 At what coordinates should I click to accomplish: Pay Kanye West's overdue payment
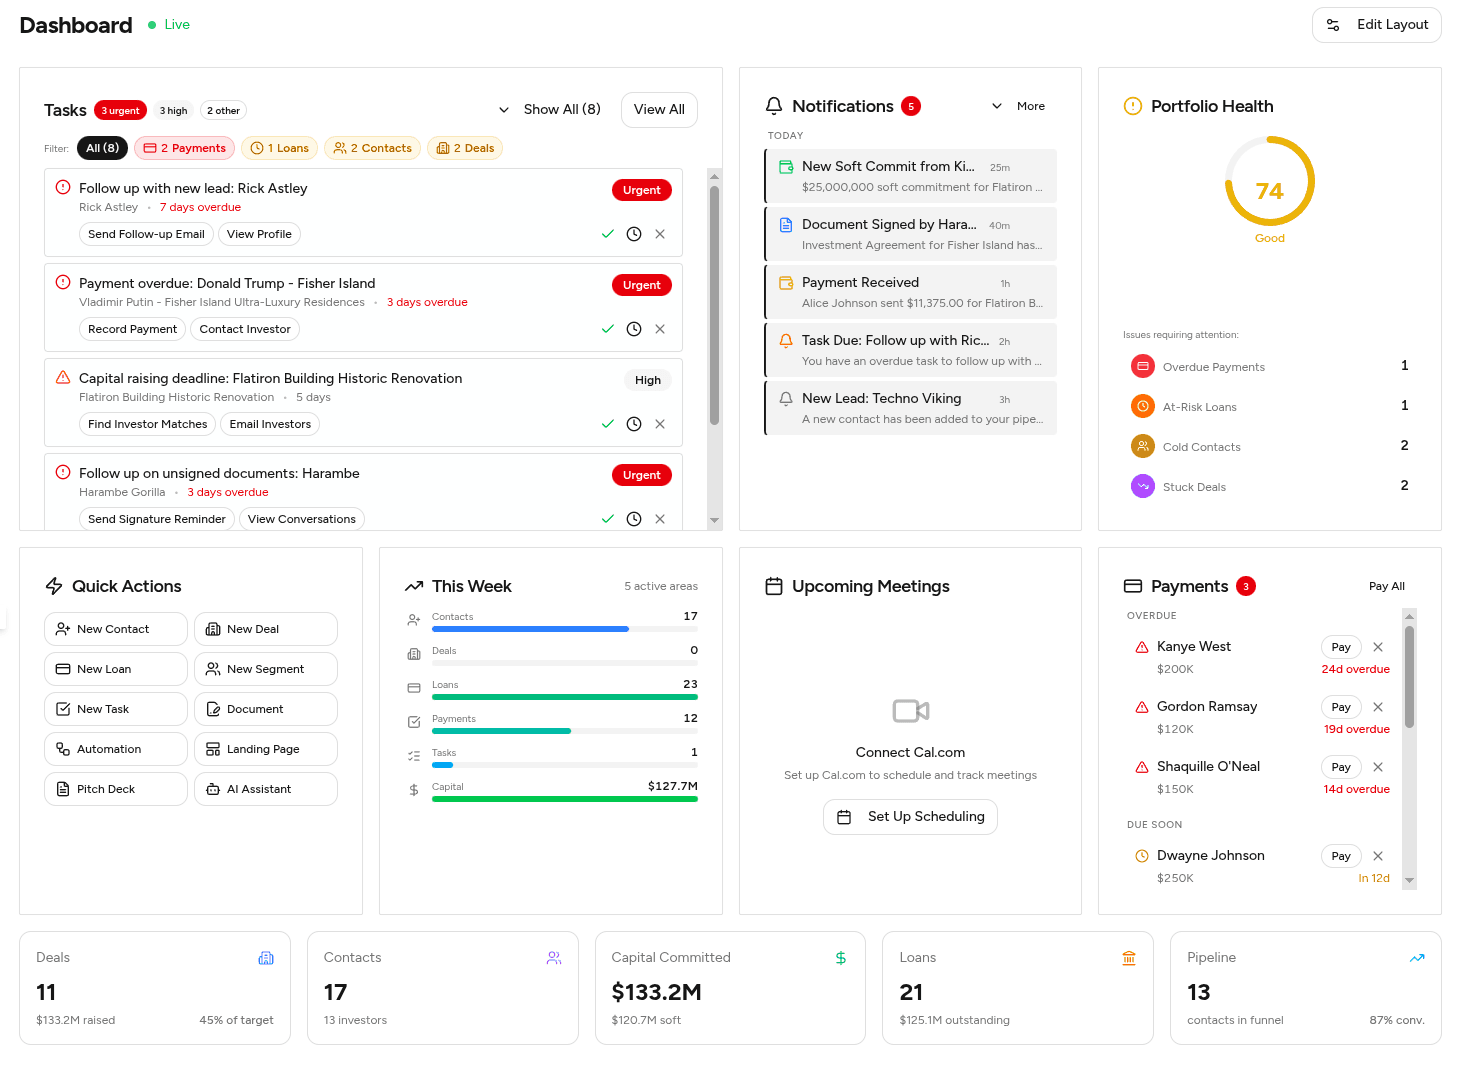[x=1340, y=647]
